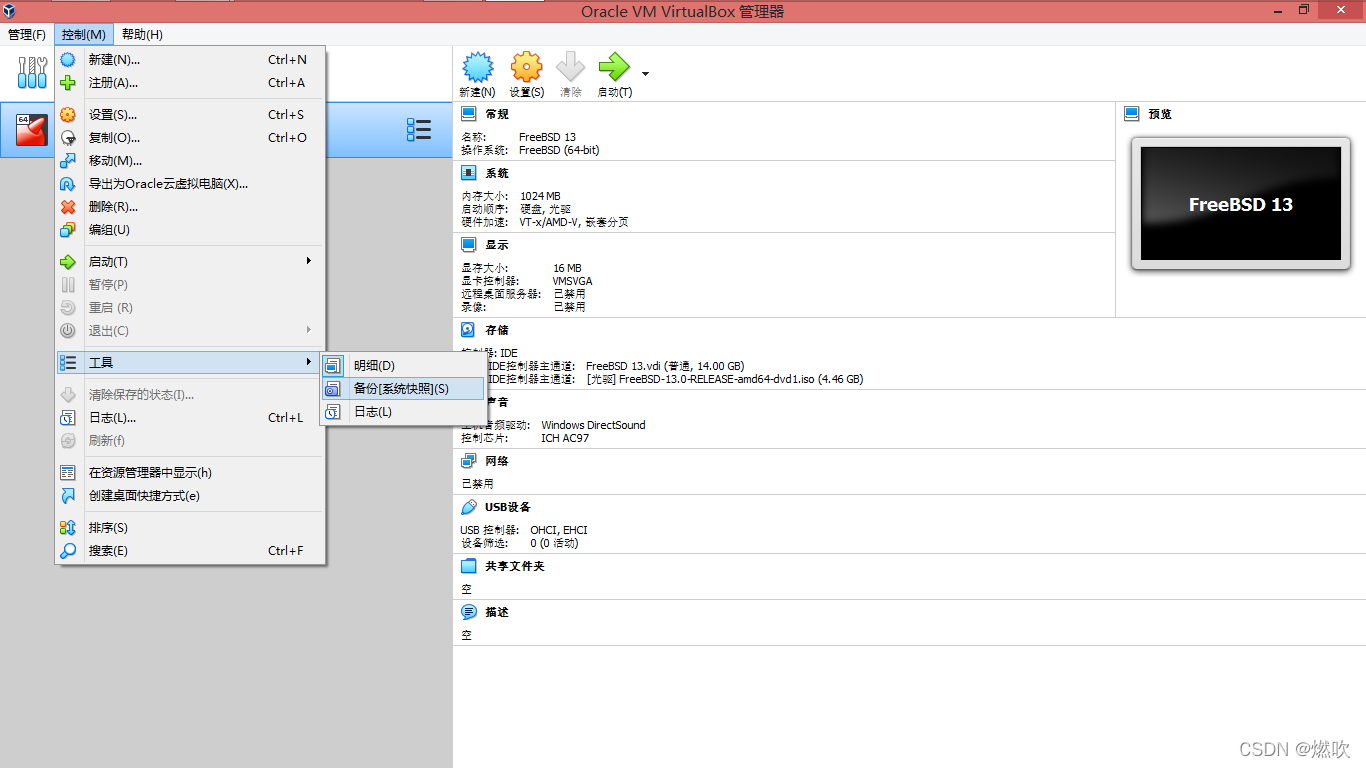This screenshot has width=1366, height=768.
Task: Open the 存储 section header link
Action: tap(497, 330)
